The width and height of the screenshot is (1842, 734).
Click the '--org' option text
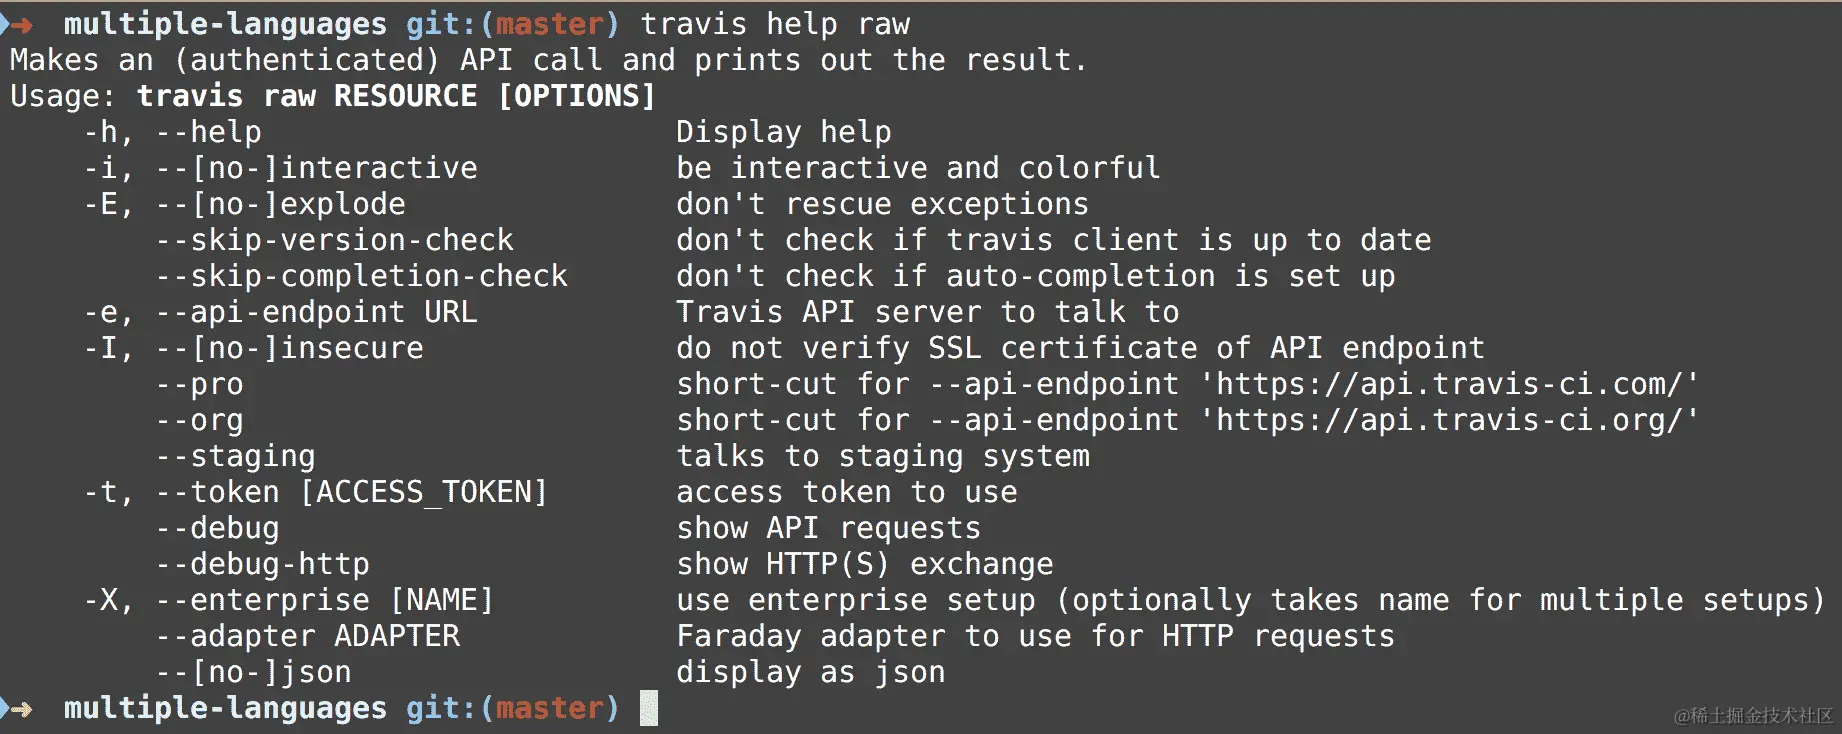coord(200,420)
